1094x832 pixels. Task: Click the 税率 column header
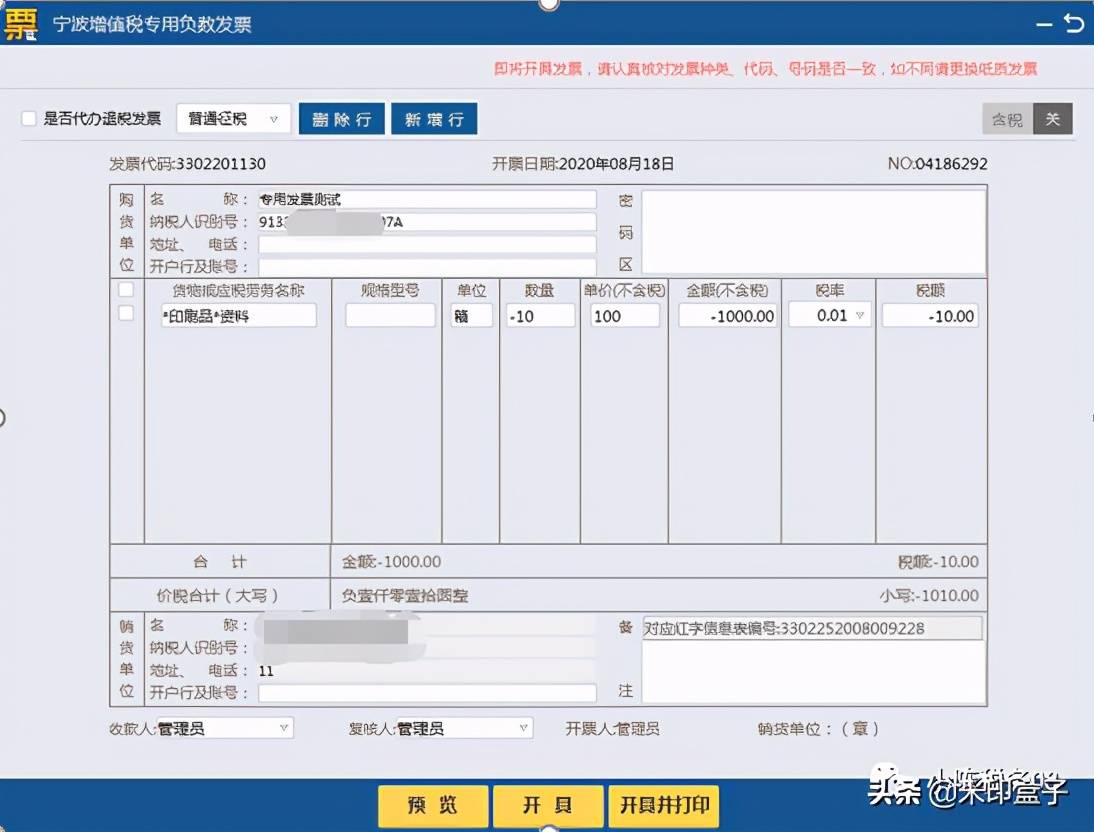click(x=830, y=290)
